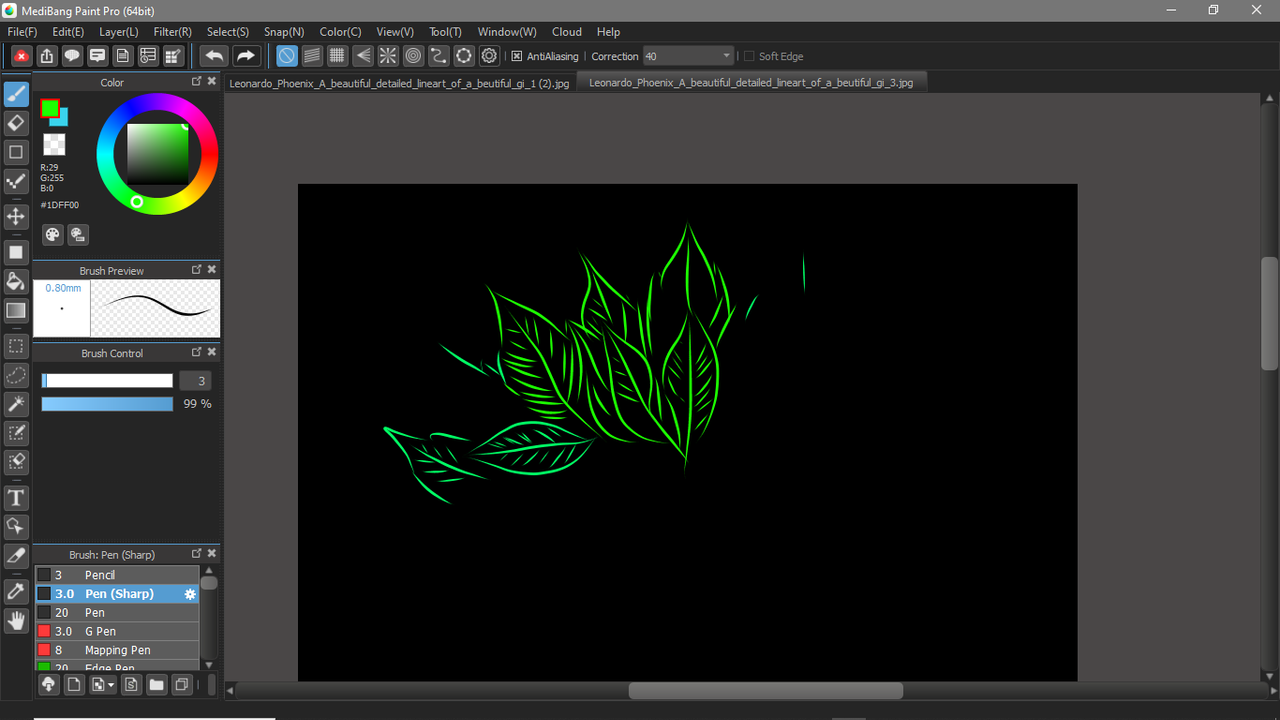Enable concentric circle snap
The width and height of the screenshot is (1280, 720).
click(x=413, y=56)
